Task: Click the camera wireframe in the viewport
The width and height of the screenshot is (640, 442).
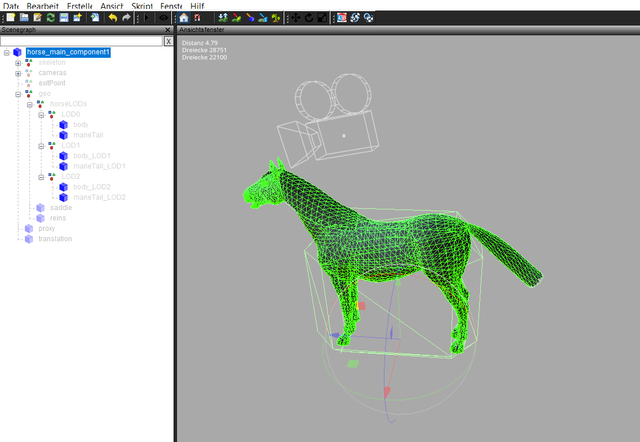Action: (x=328, y=119)
